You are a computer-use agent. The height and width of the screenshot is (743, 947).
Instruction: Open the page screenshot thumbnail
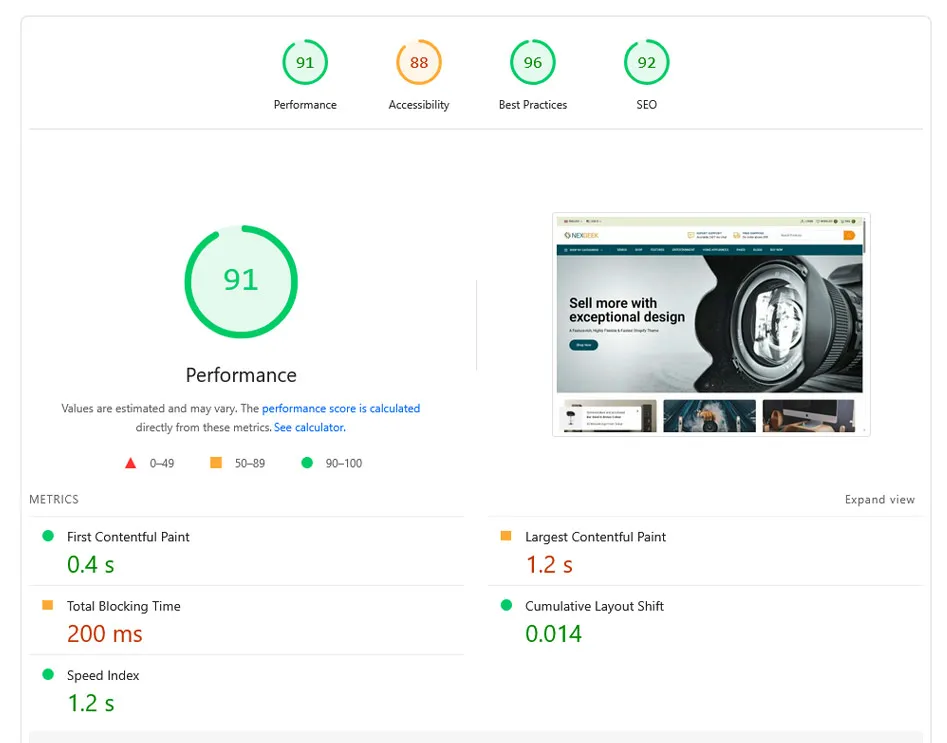(x=711, y=323)
